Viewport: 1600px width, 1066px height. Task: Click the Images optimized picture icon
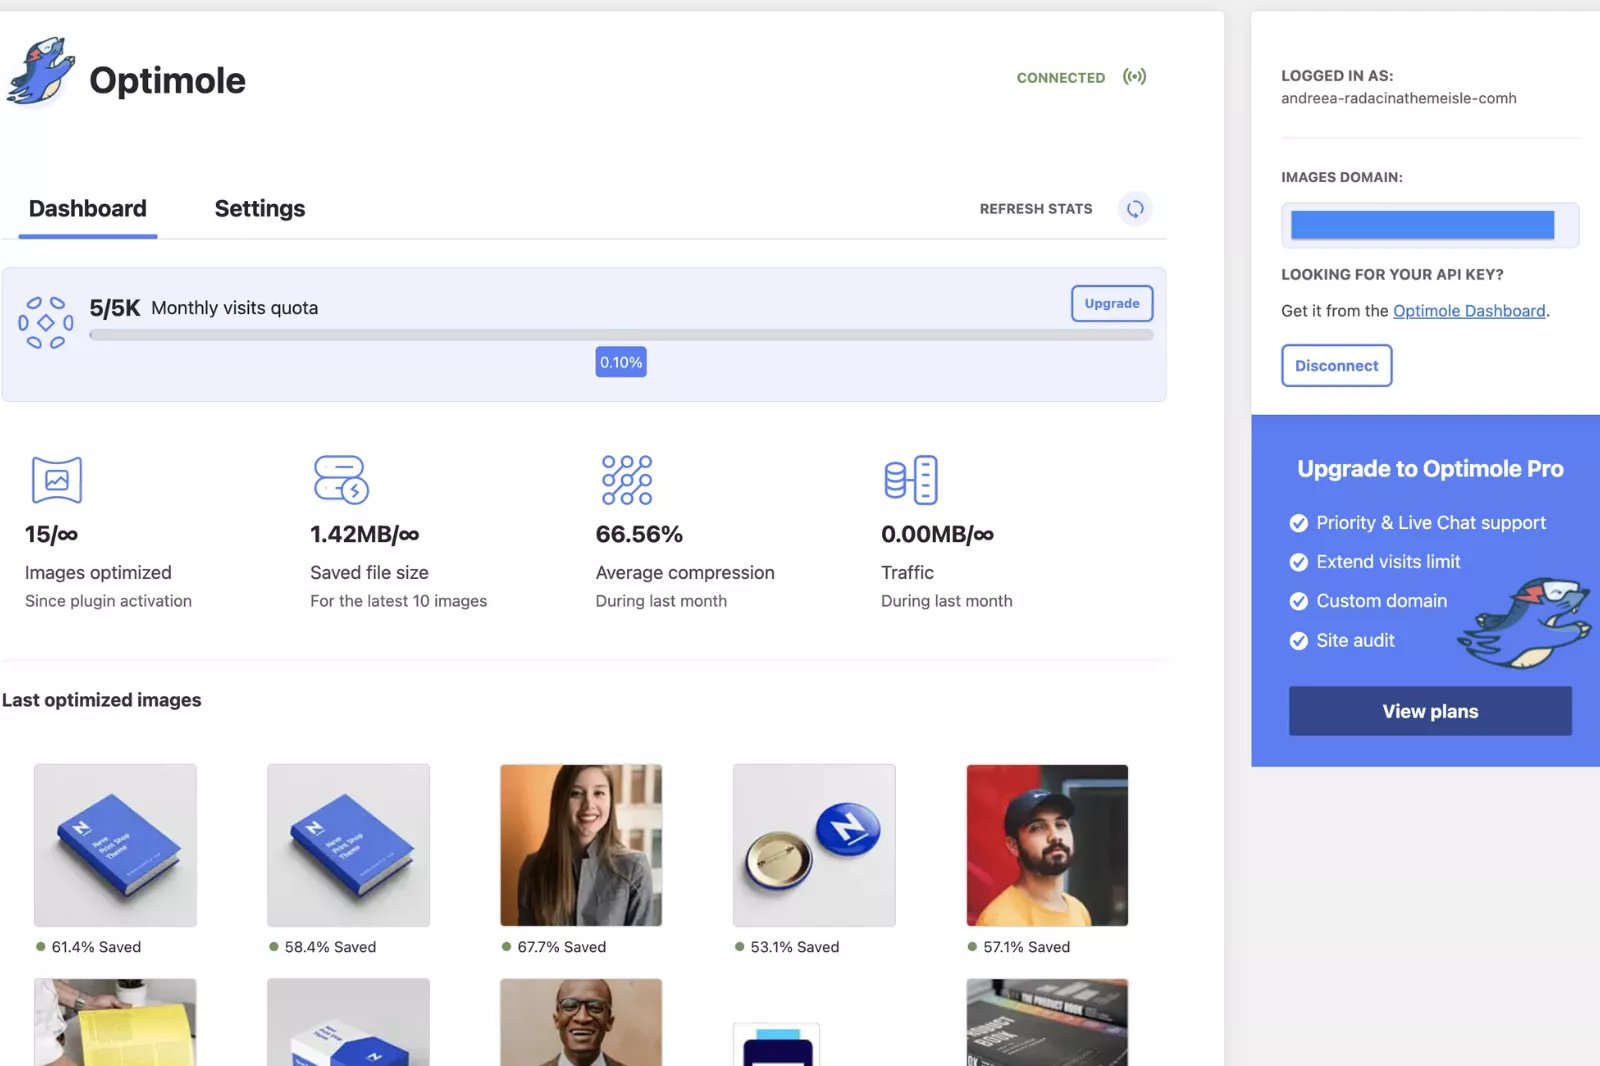point(57,480)
